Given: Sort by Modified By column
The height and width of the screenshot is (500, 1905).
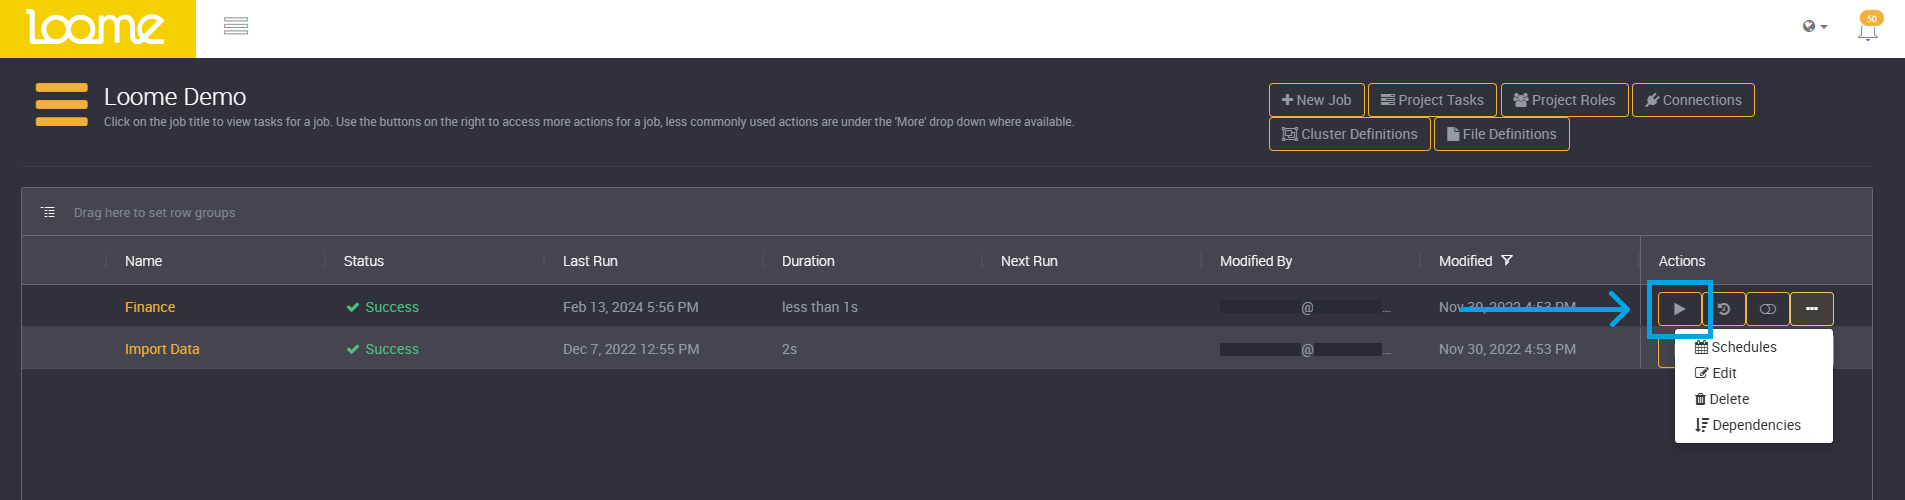Looking at the screenshot, I should [x=1256, y=261].
